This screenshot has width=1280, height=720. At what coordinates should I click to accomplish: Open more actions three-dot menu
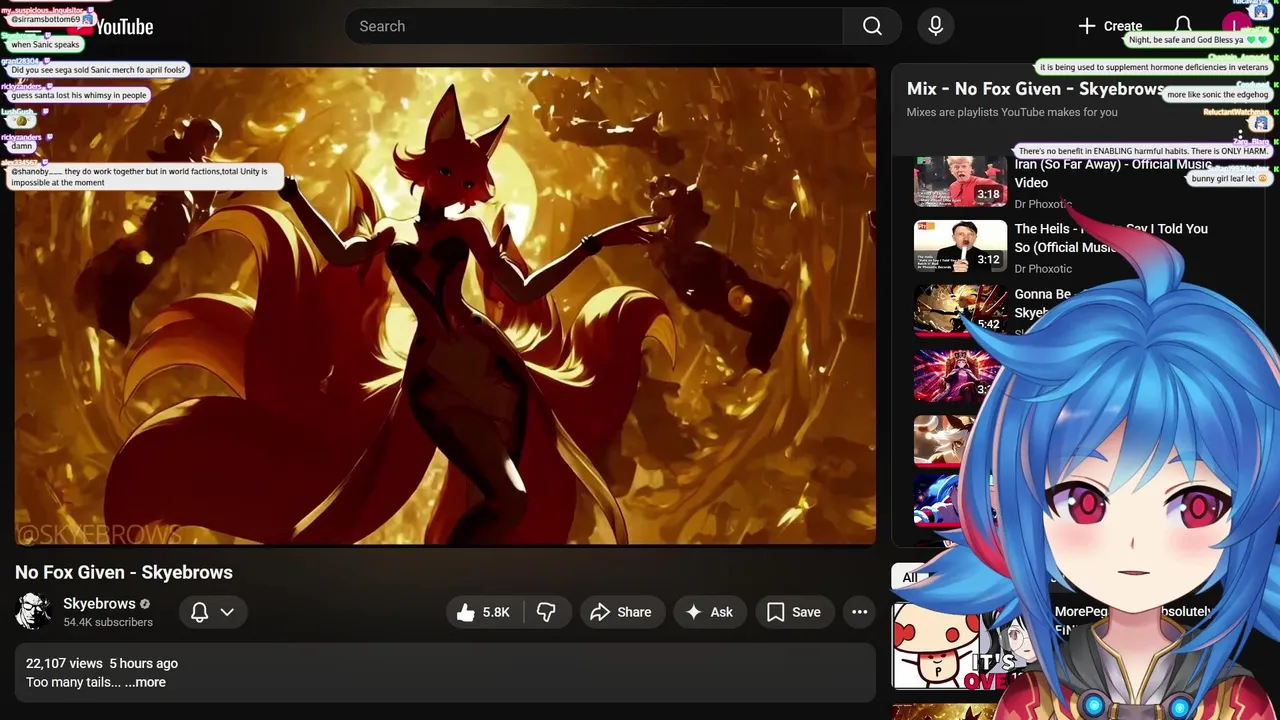859,612
